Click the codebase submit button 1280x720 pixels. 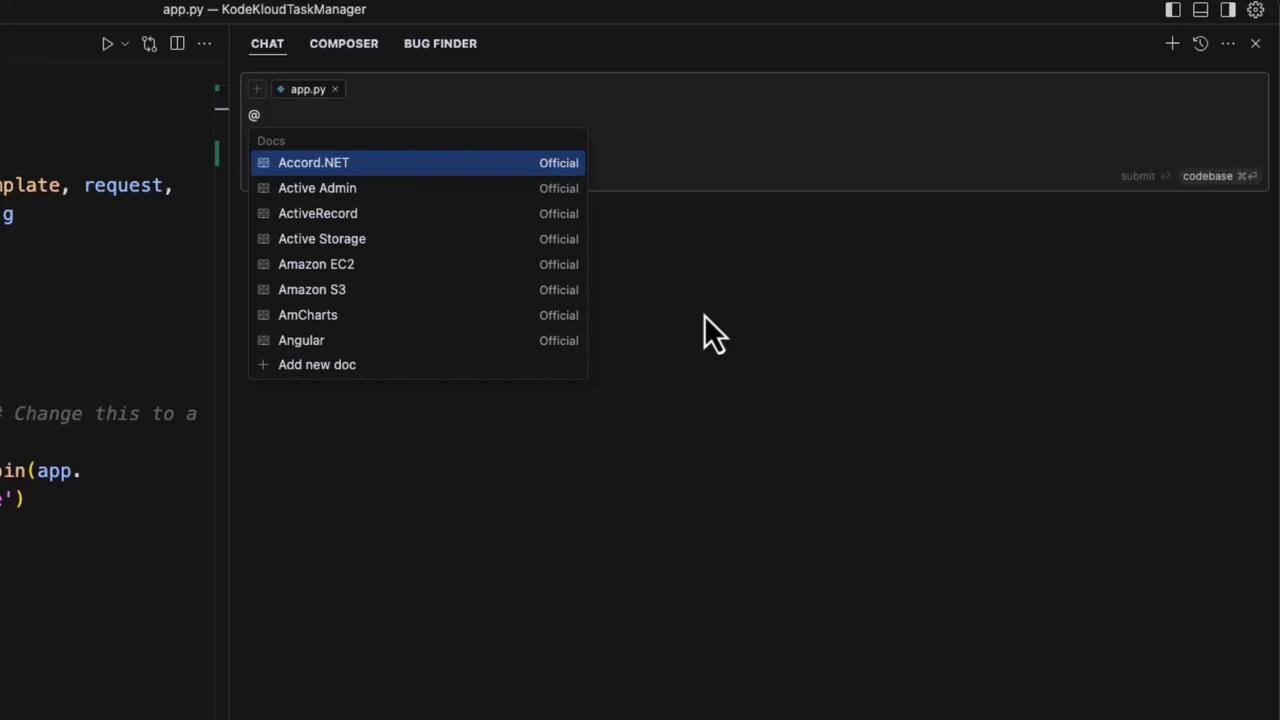(x=1220, y=176)
